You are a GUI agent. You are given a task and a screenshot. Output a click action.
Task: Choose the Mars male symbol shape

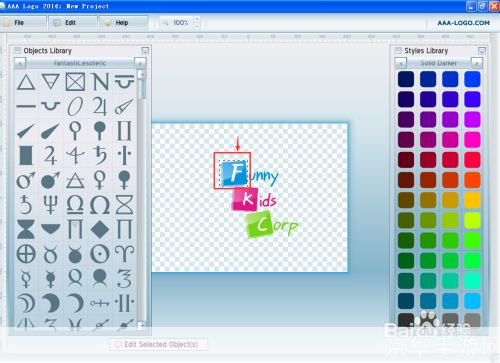26,180
